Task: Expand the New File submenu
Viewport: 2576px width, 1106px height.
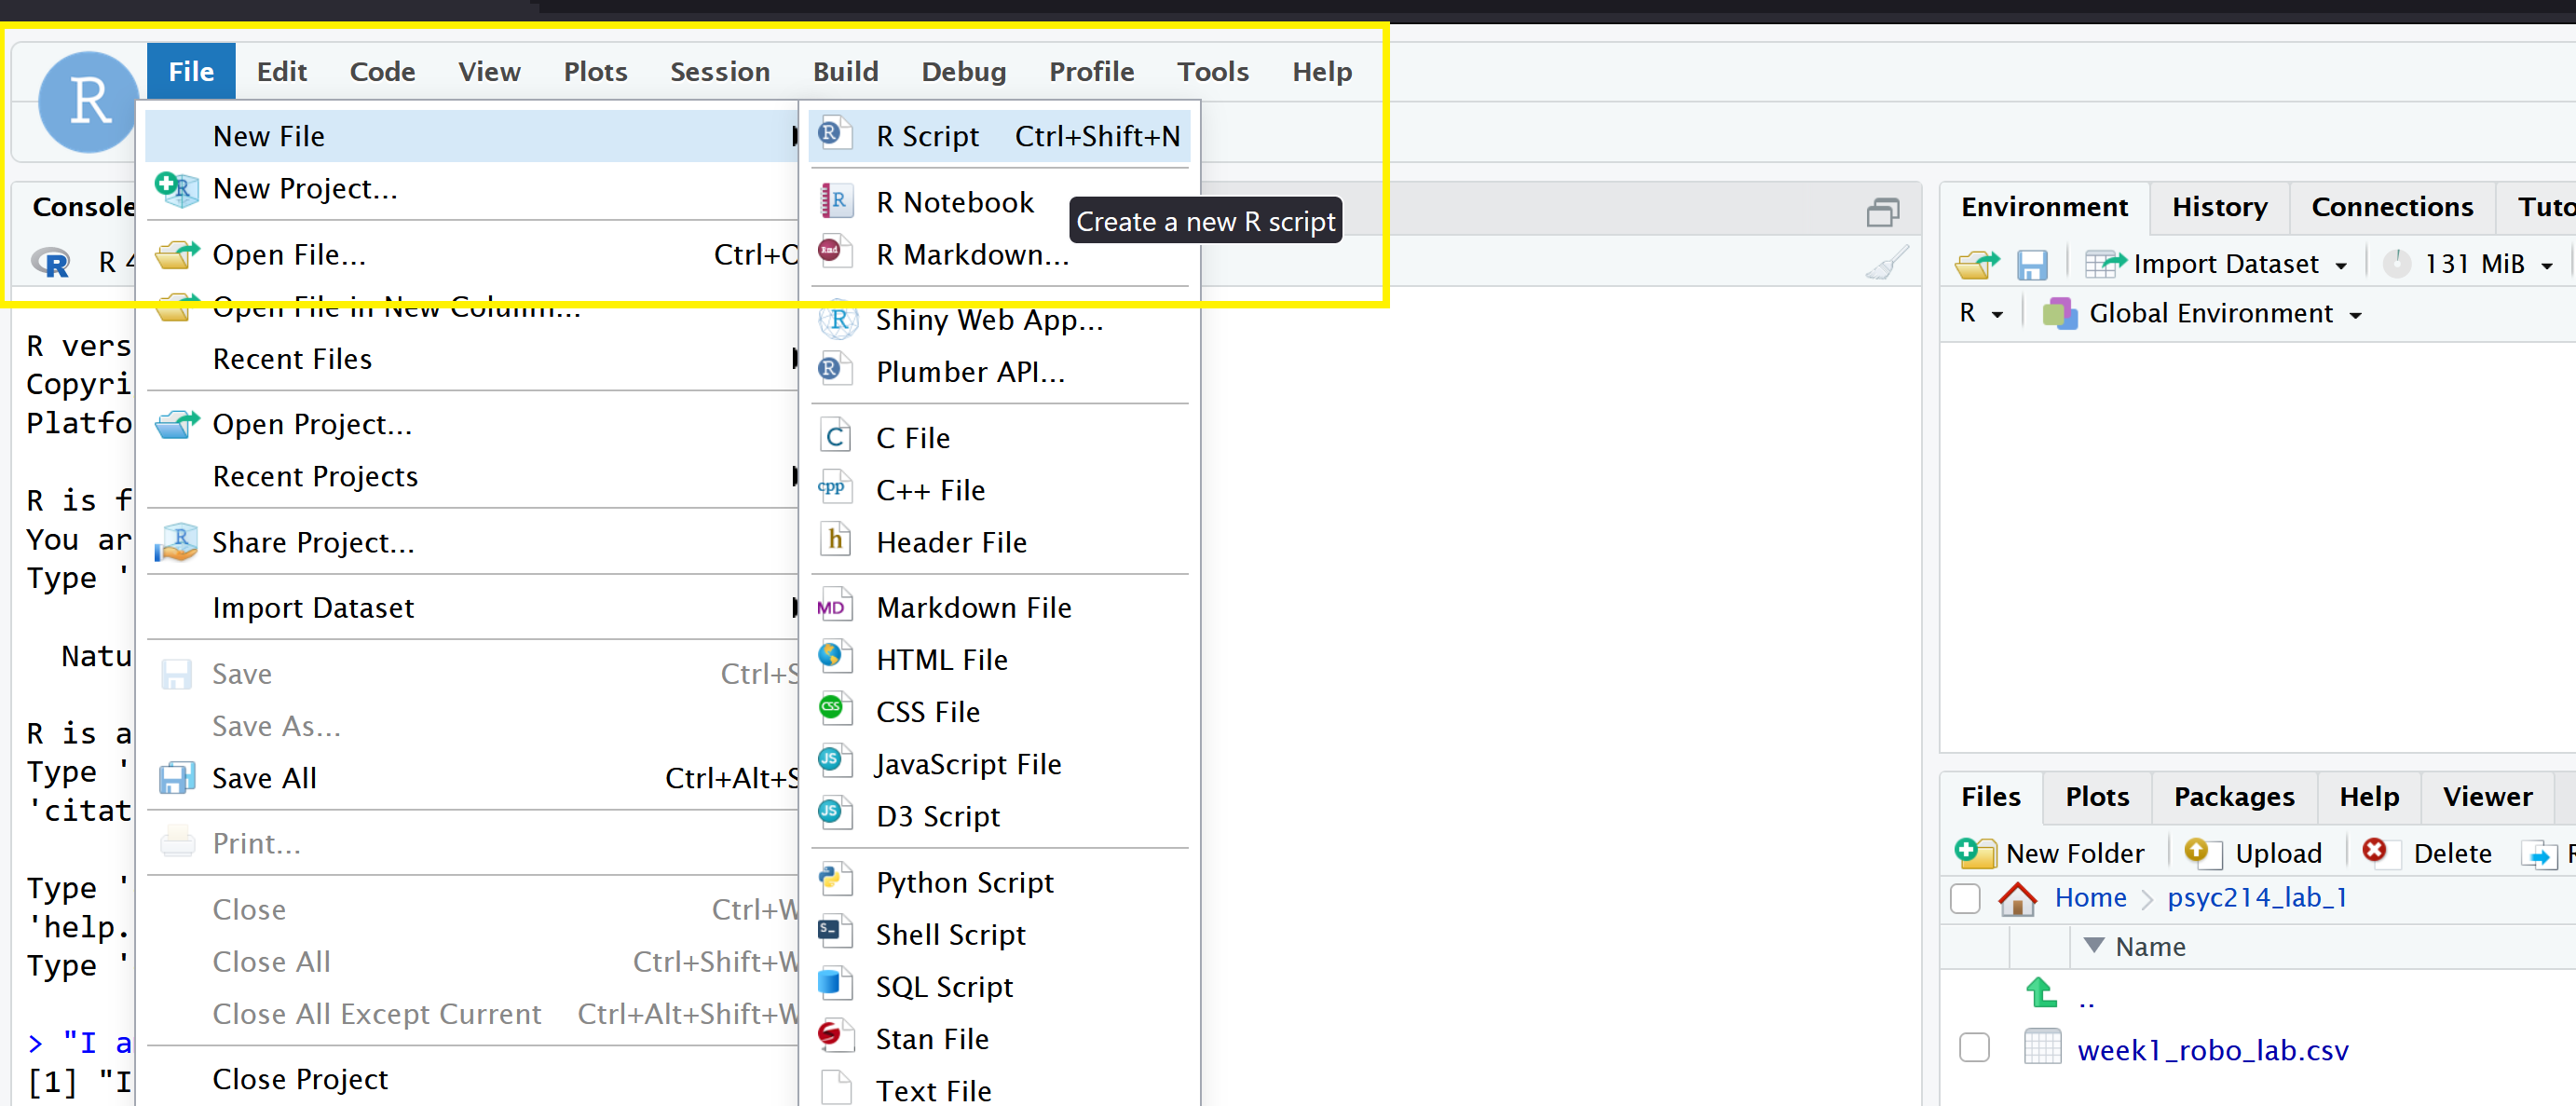Action: click(x=472, y=135)
